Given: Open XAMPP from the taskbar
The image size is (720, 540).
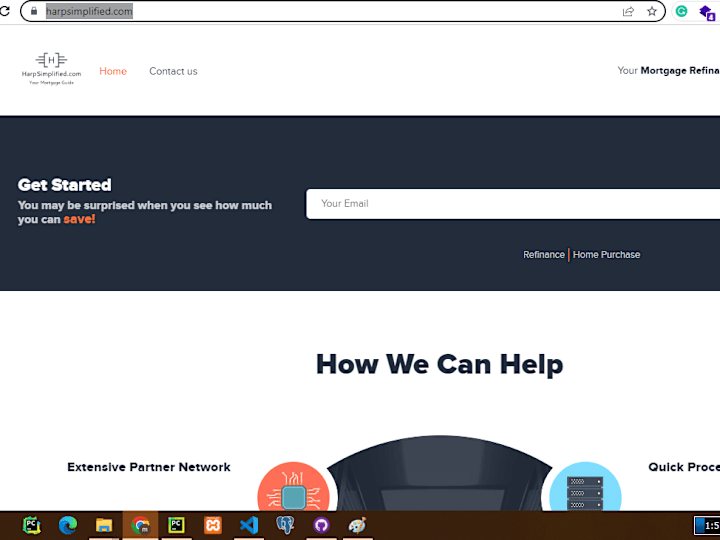Looking at the screenshot, I should [213, 525].
